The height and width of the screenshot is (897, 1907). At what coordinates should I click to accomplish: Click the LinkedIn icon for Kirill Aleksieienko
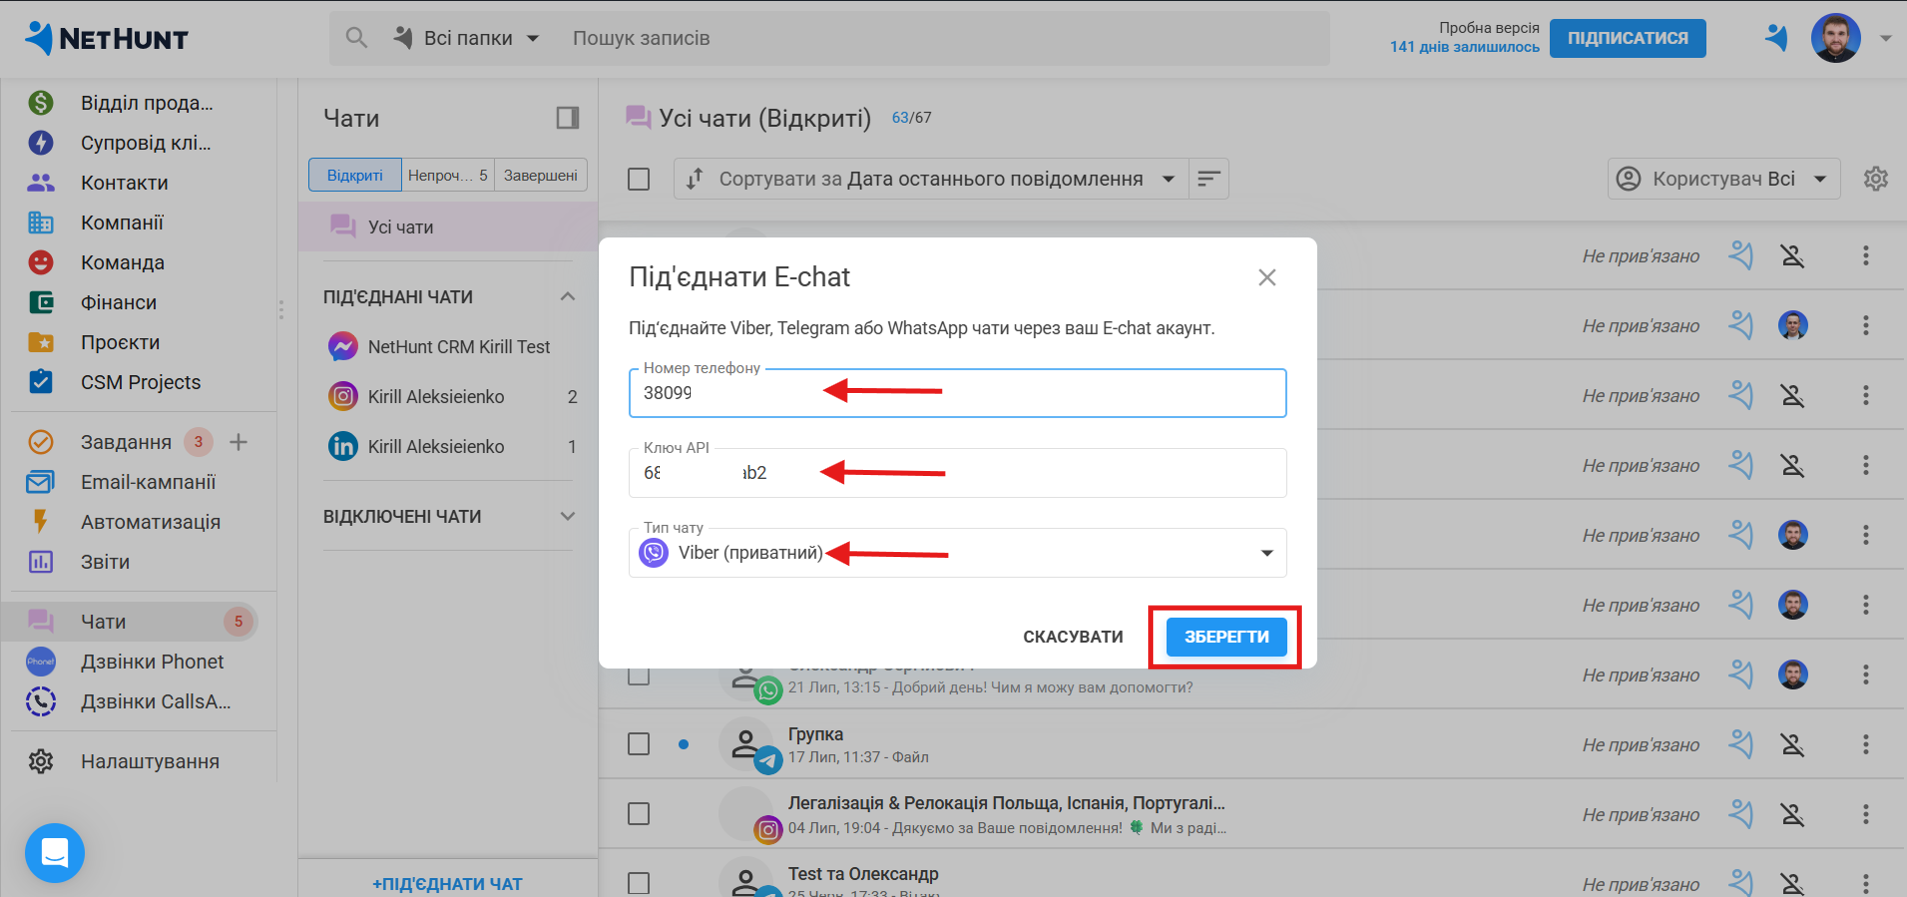343,447
